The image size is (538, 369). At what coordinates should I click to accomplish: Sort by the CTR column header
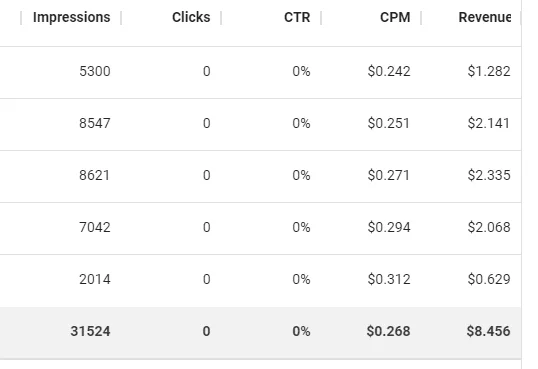coord(297,17)
